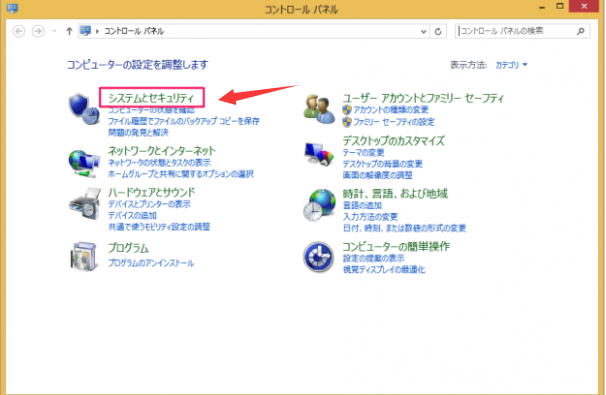
Task: Maximize the Control Panel window
Action: click(x=560, y=7)
